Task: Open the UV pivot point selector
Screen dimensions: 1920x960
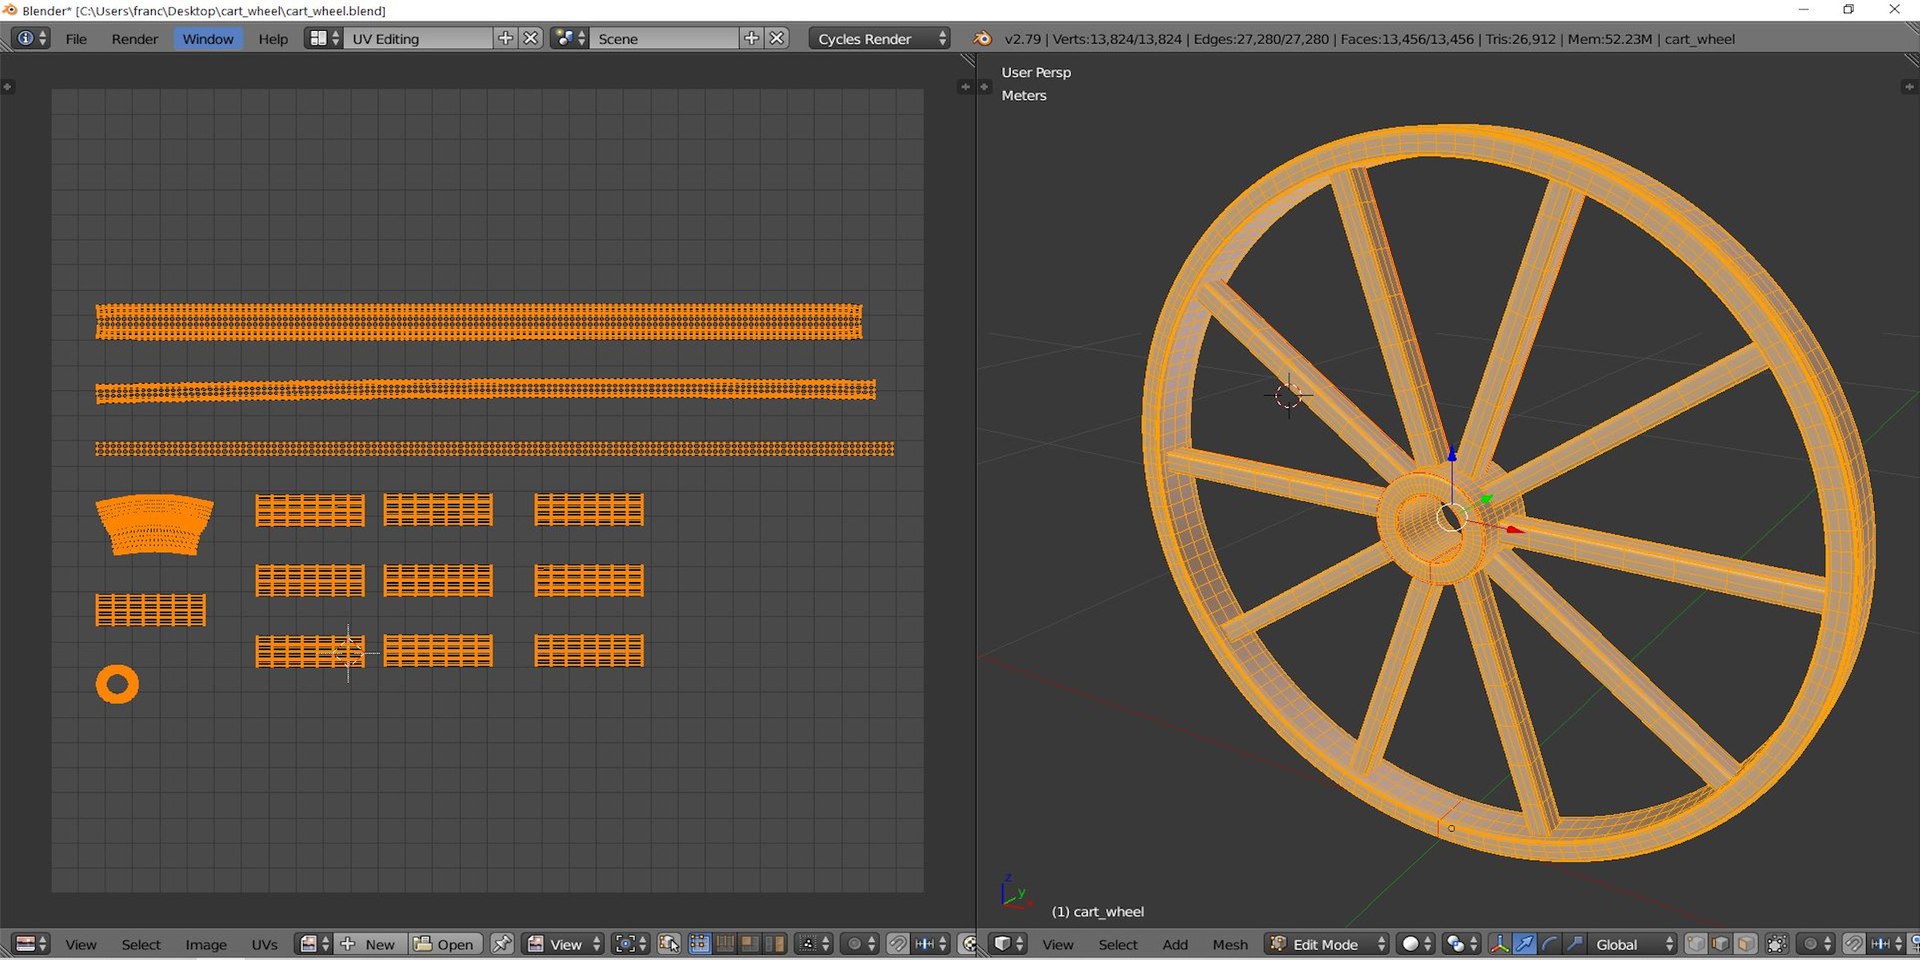Action: pos(630,944)
